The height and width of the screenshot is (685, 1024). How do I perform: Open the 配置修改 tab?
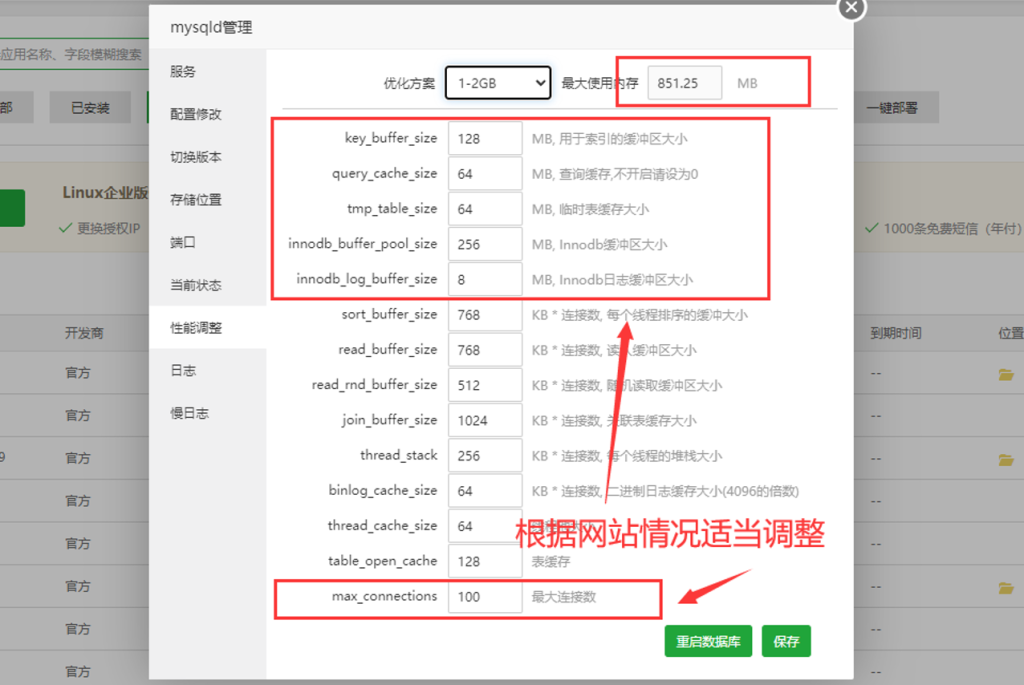[196, 114]
